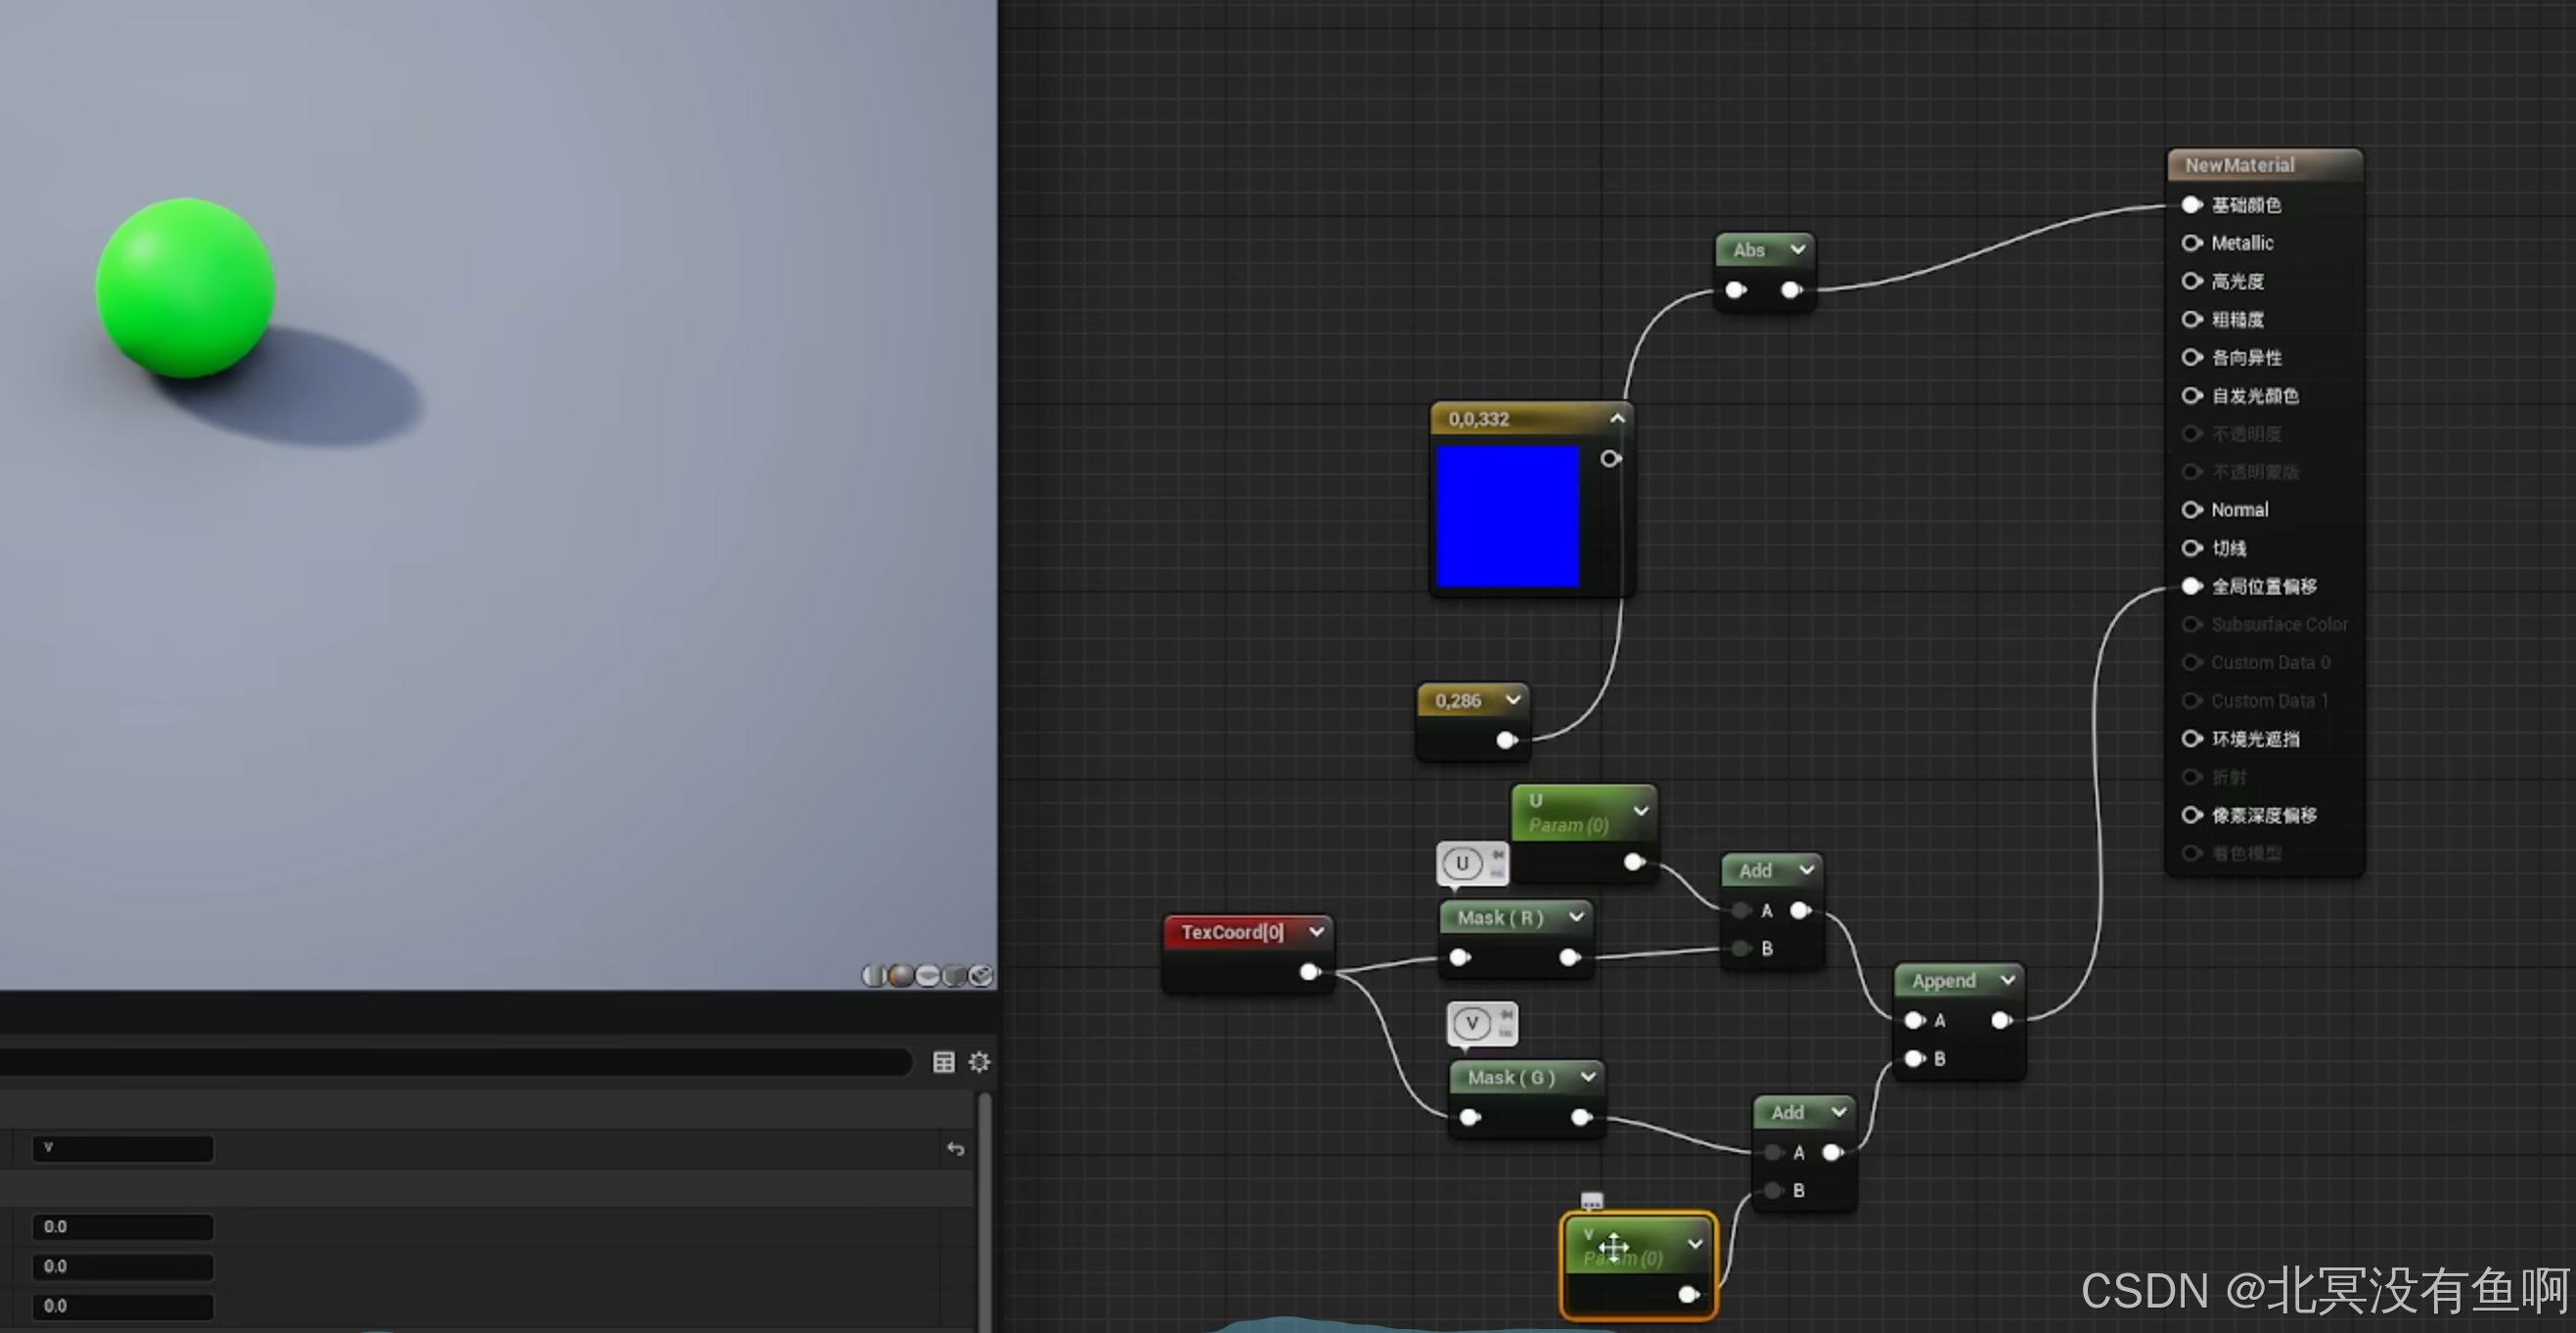
Task: Reset parameter name to default arrow
Action: click(x=956, y=1149)
